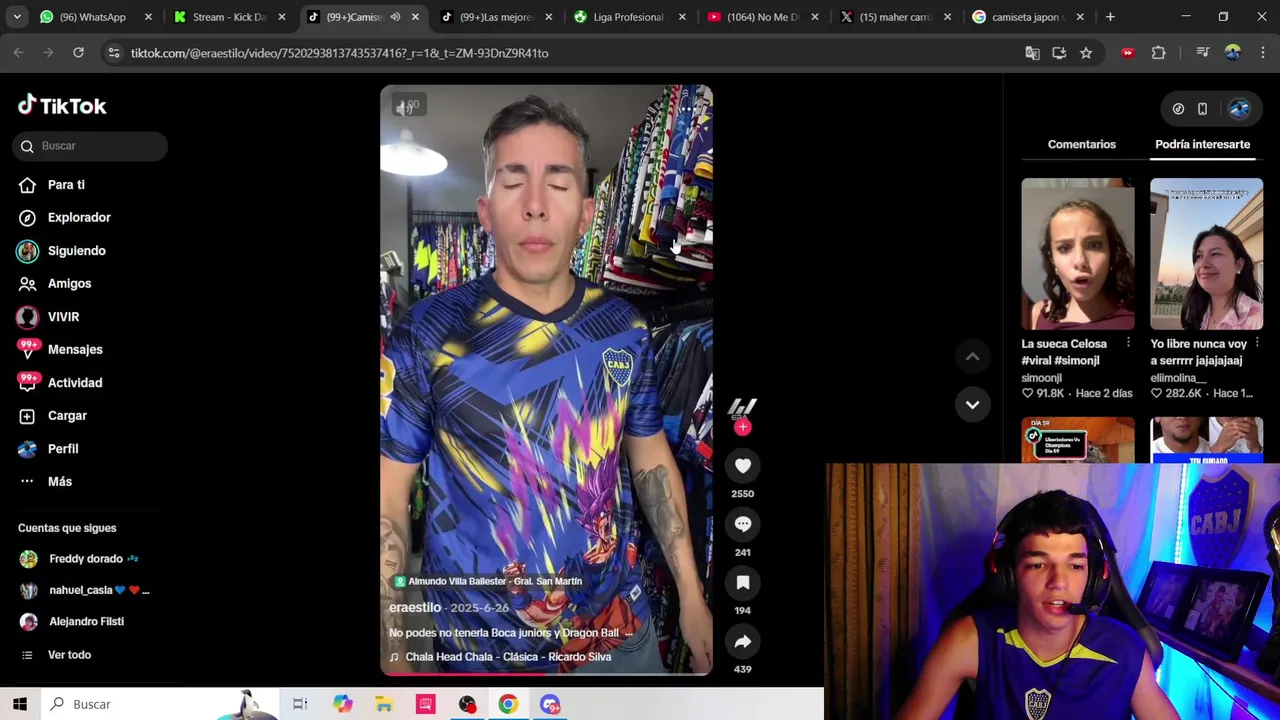
Task: Reload the page
Action: coord(78,53)
